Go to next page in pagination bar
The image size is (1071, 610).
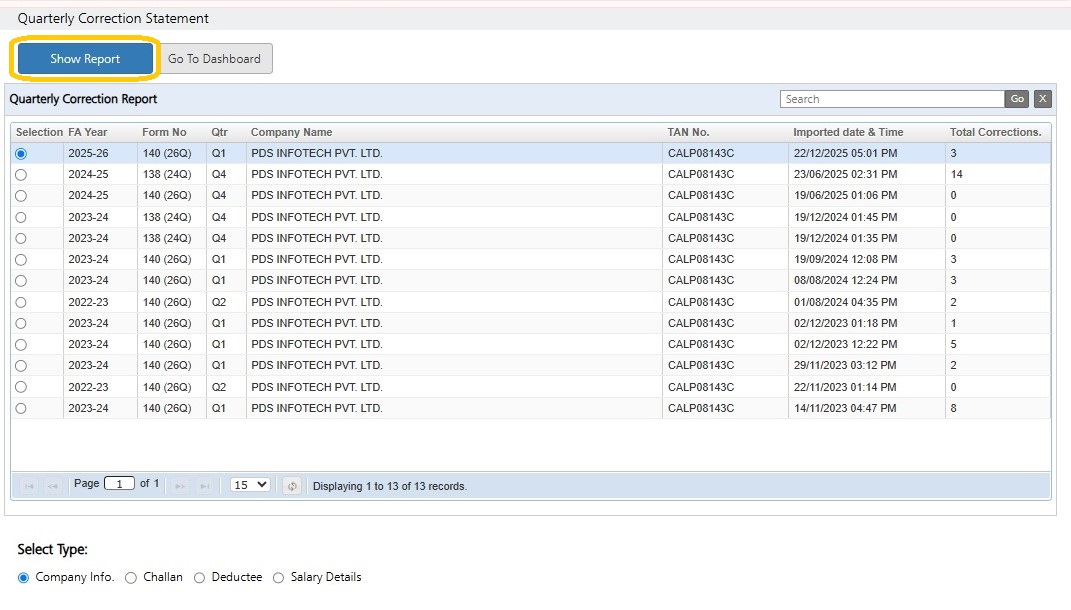(x=180, y=486)
